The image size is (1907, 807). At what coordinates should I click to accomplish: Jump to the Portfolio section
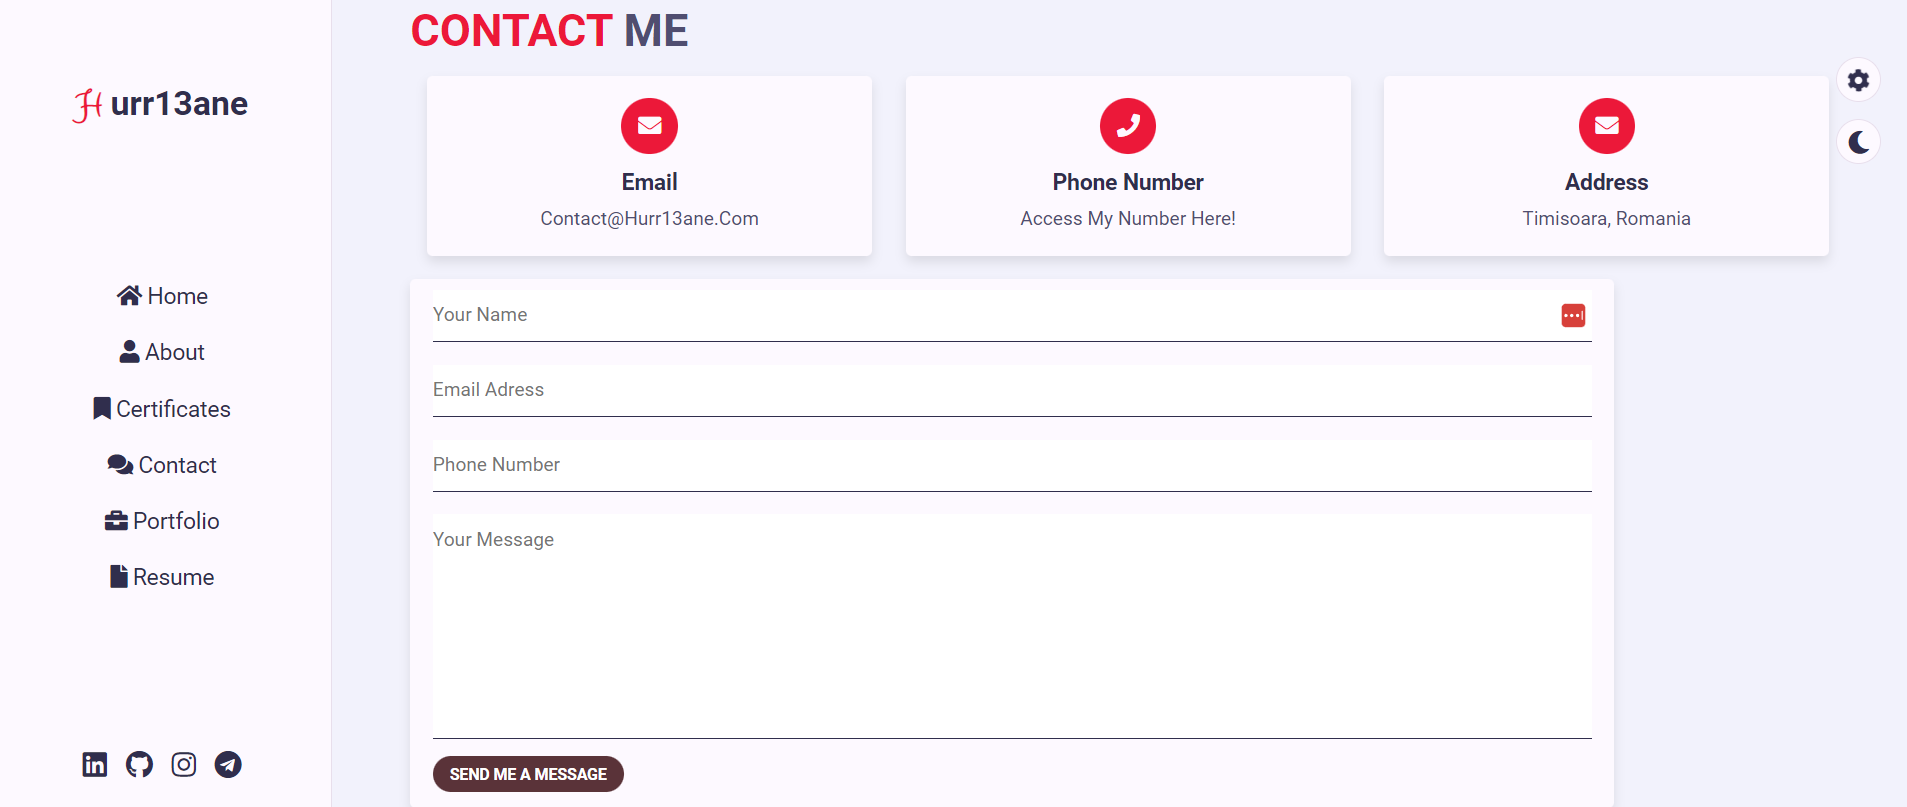click(x=162, y=521)
